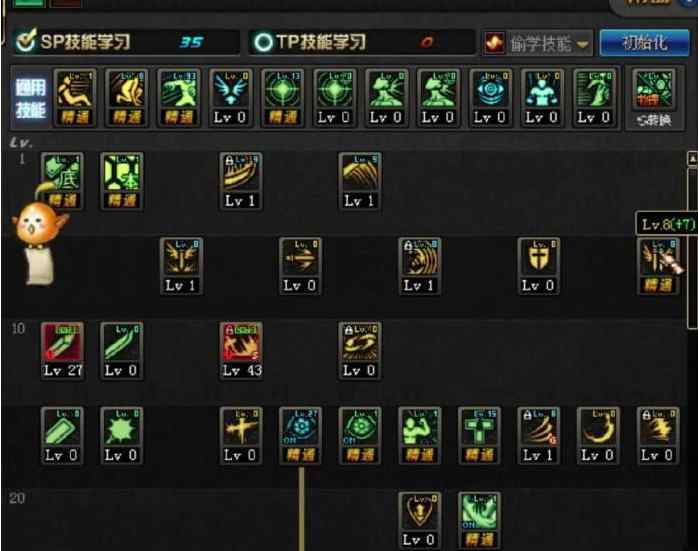The width and height of the screenshot is (698, 551).
Task: Select the green flexing muscle skill icon
Action: pyautogui.click(x=419, y=435)
